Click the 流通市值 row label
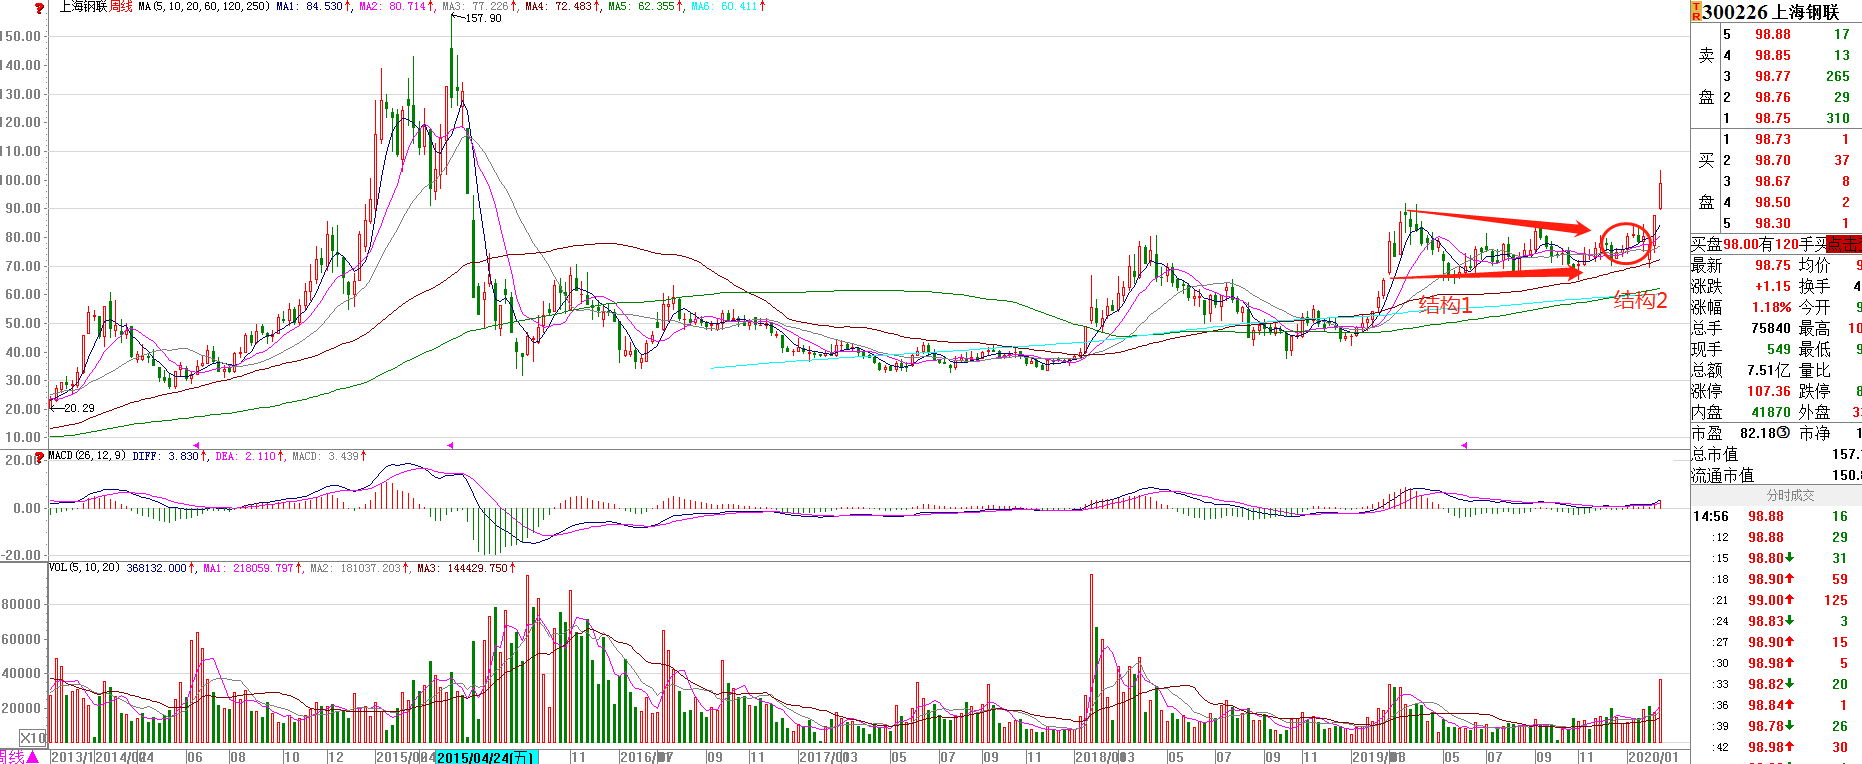 [x=1723, y=475]
